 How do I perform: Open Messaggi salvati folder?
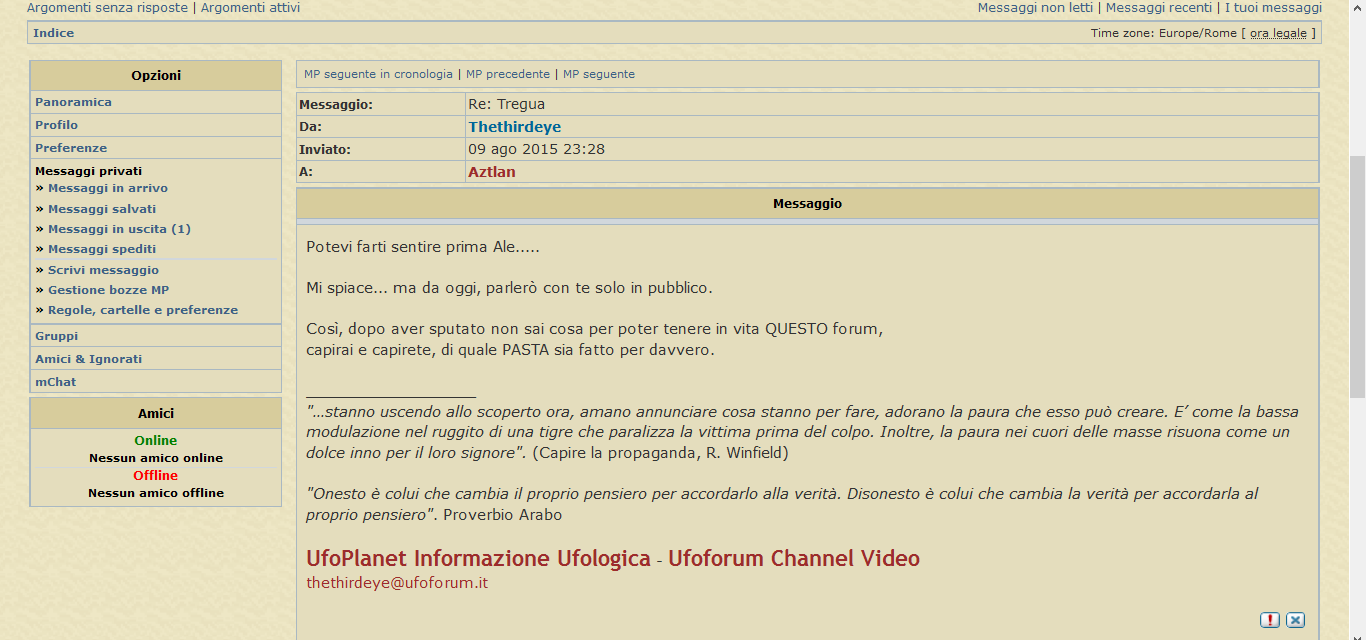pyautogui.click(x=102, y=209)
